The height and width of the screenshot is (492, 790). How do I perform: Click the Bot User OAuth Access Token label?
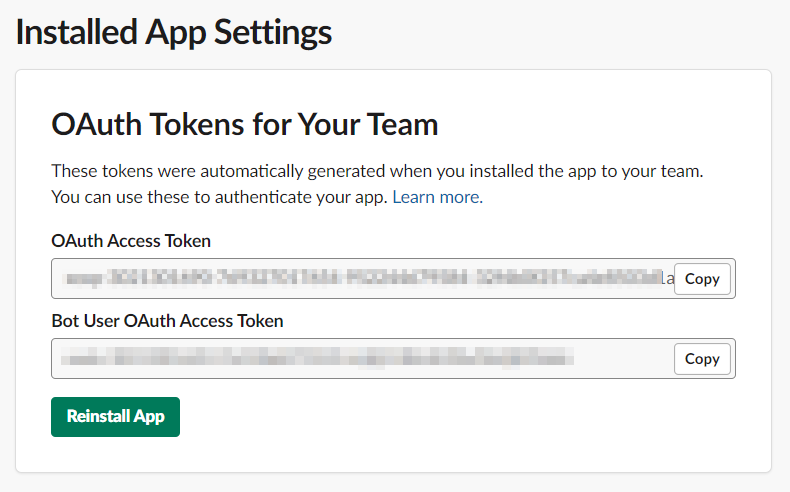point(167,321)
